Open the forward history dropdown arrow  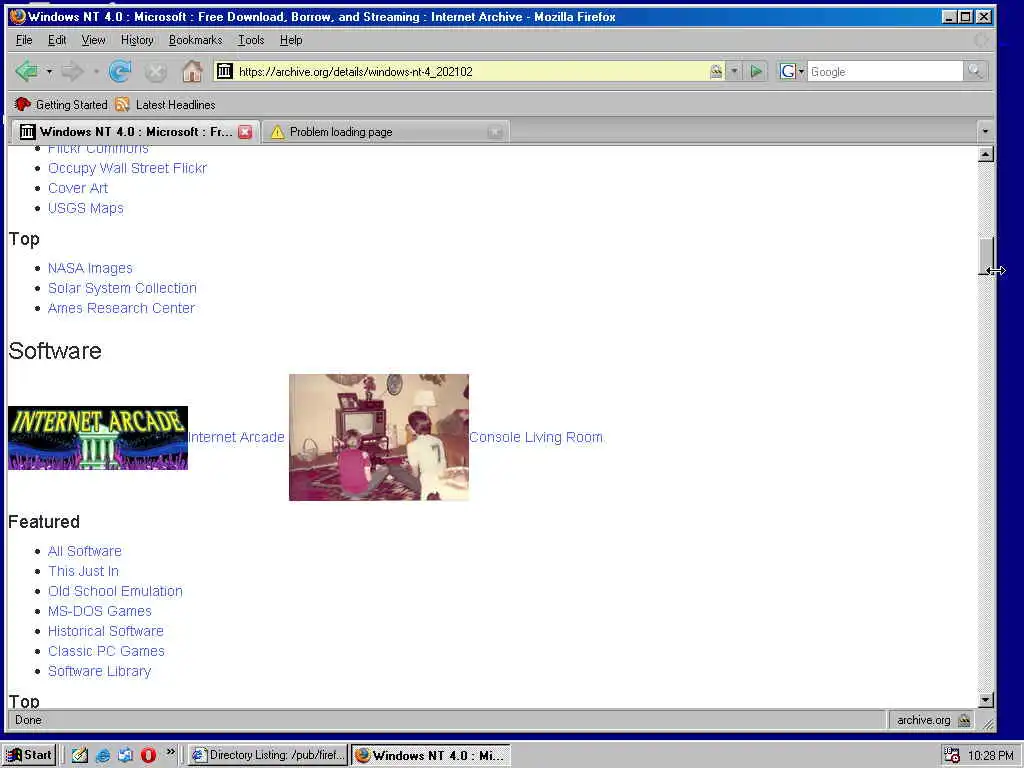coord(96,71)
